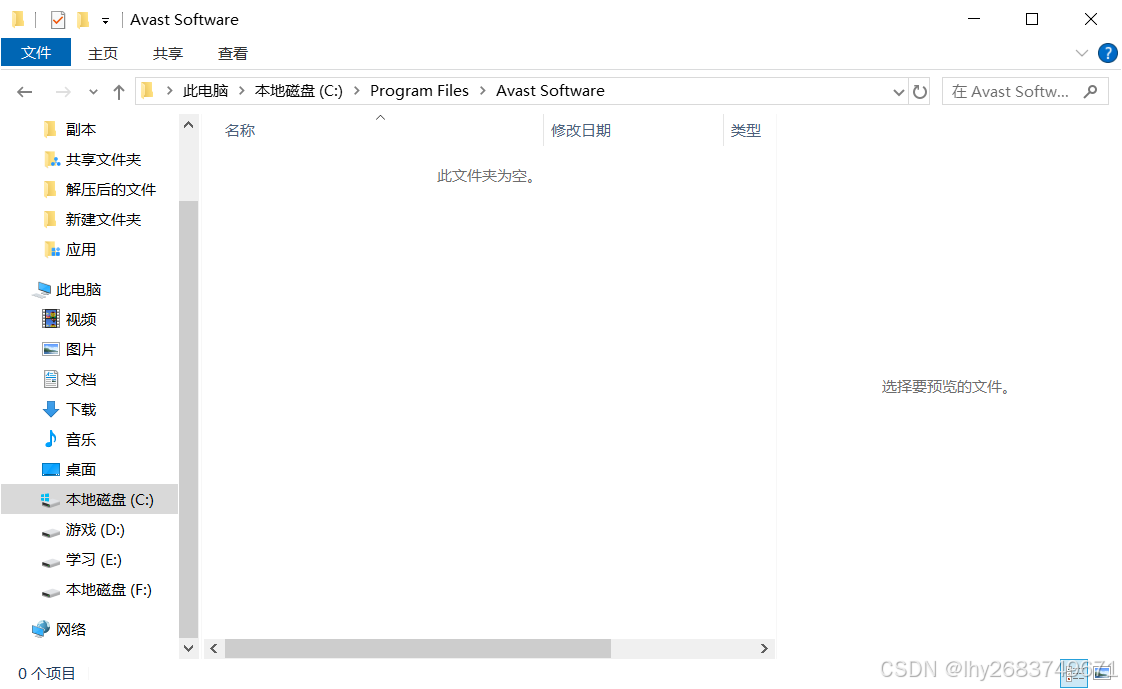
Task: Refresh the current folder view
Action: click(920, 92)
